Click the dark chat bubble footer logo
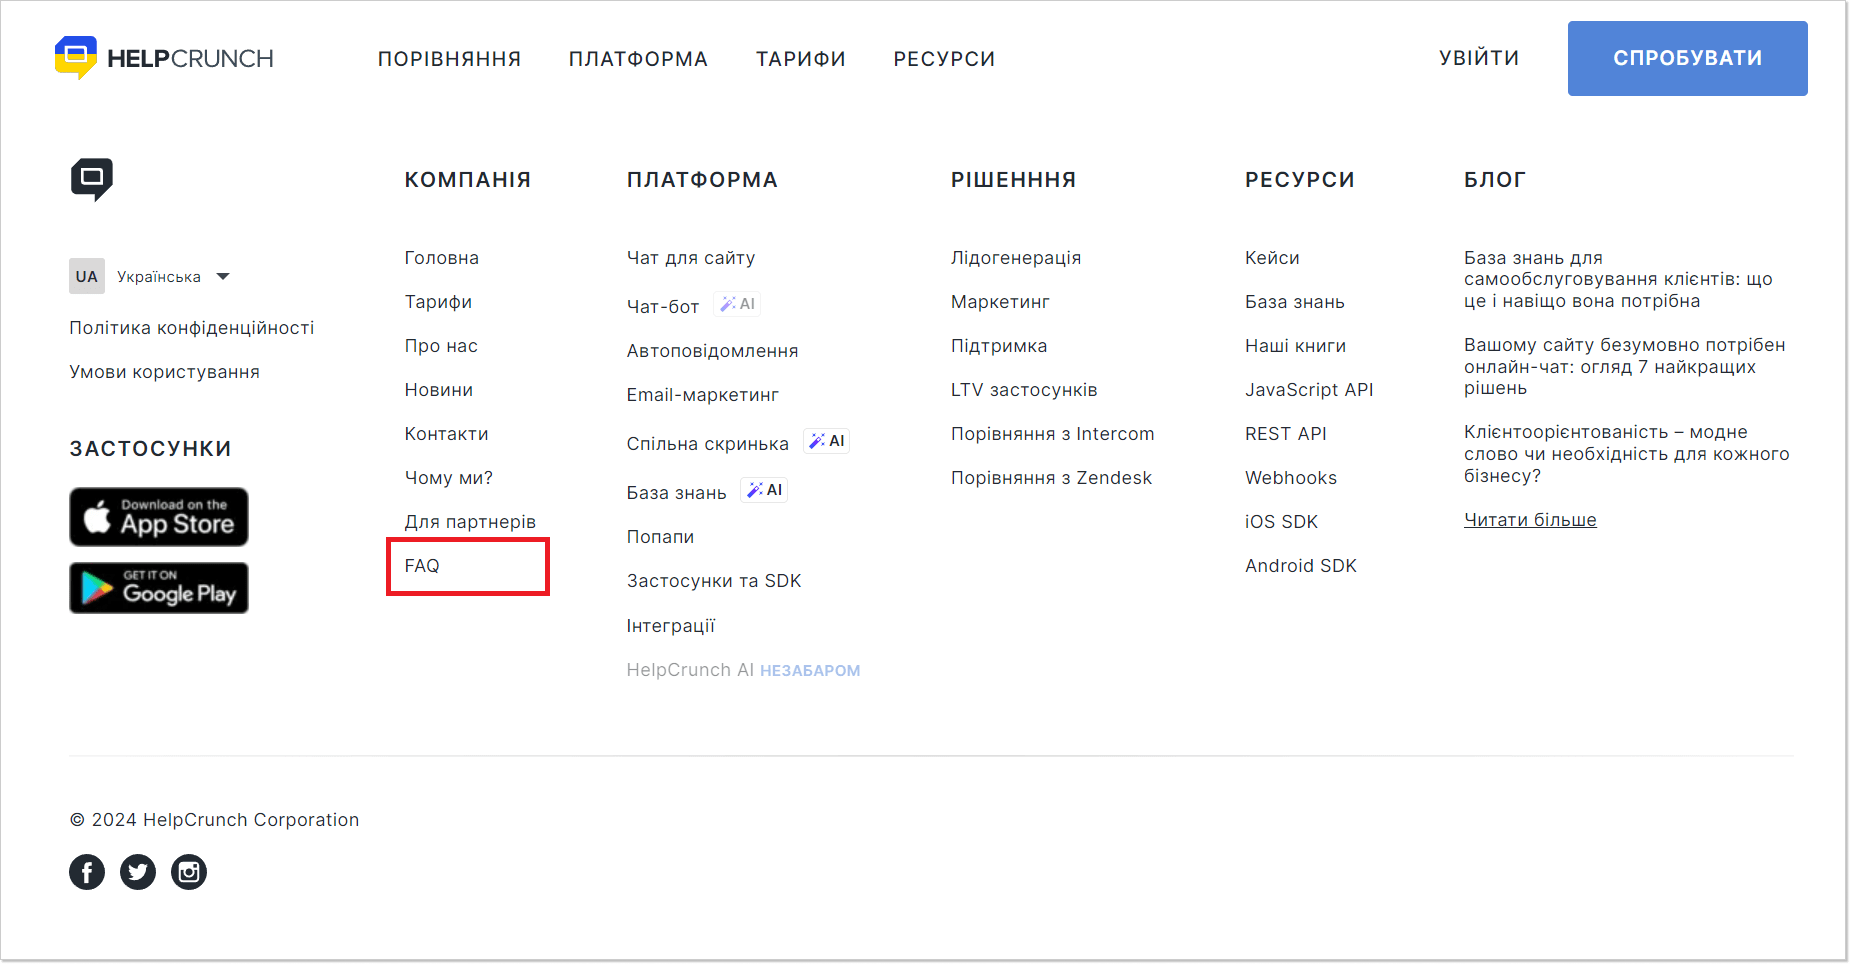Viewport: 1850px width, 964px height. (x=92, y=179)
